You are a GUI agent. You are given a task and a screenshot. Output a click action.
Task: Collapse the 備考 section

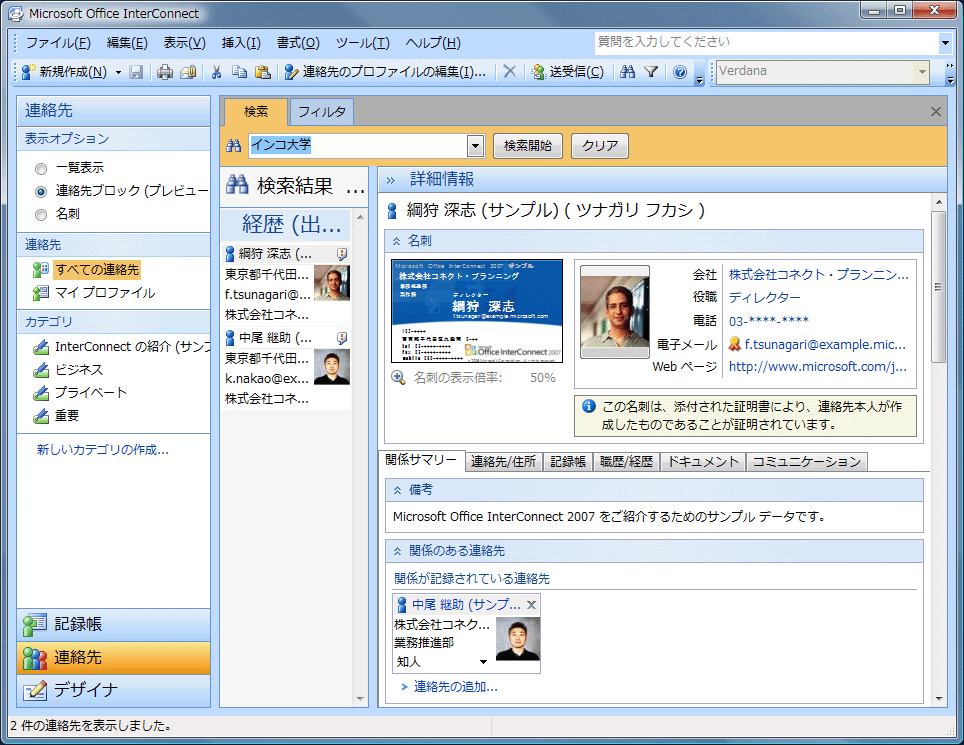coord(397,490)
